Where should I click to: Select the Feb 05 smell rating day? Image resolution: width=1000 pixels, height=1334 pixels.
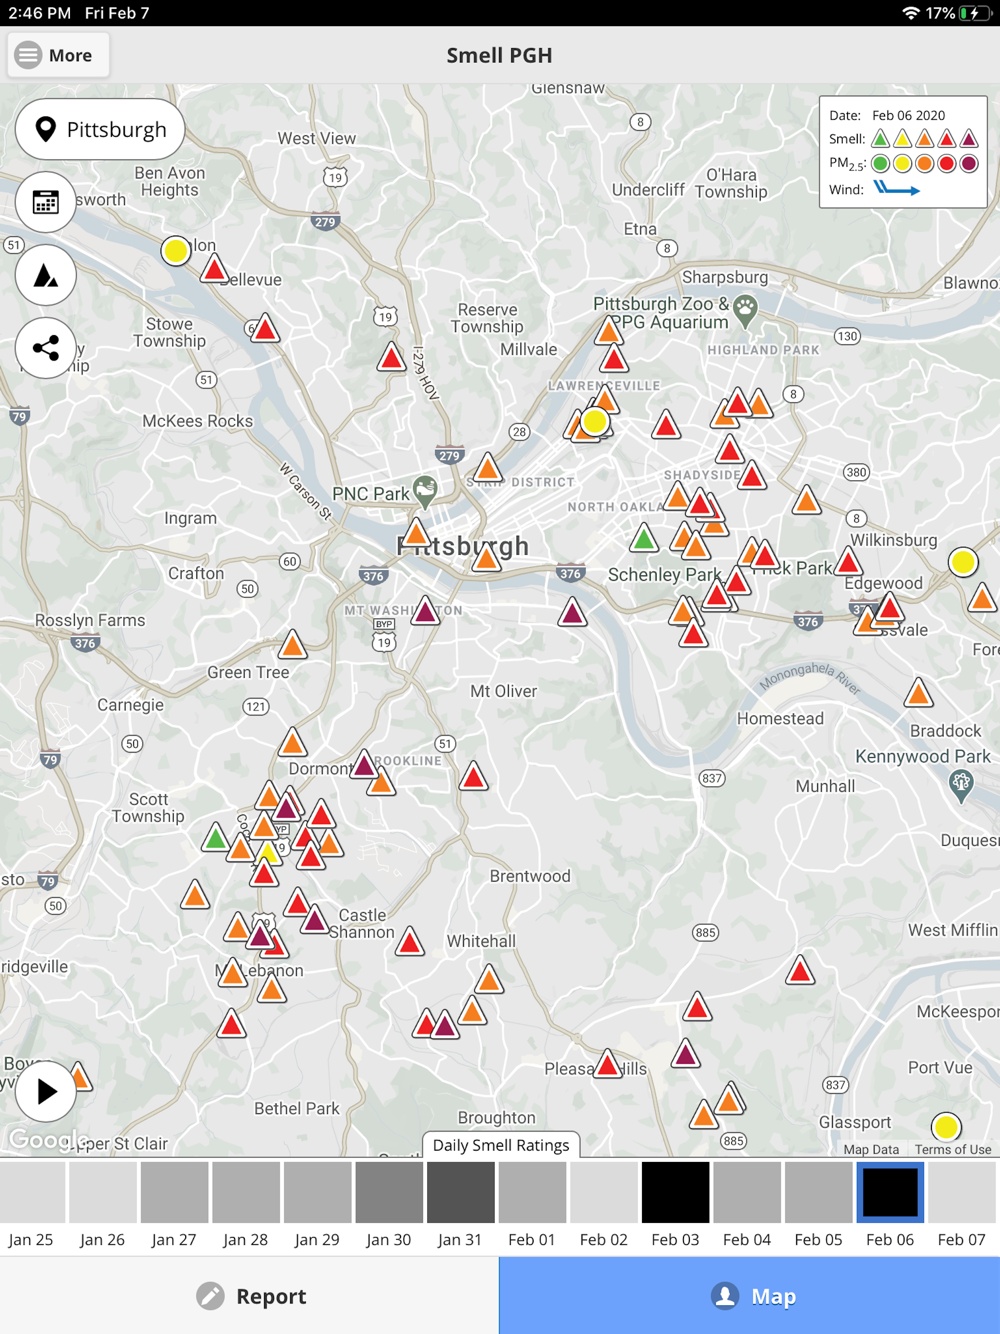(819, 1205)
